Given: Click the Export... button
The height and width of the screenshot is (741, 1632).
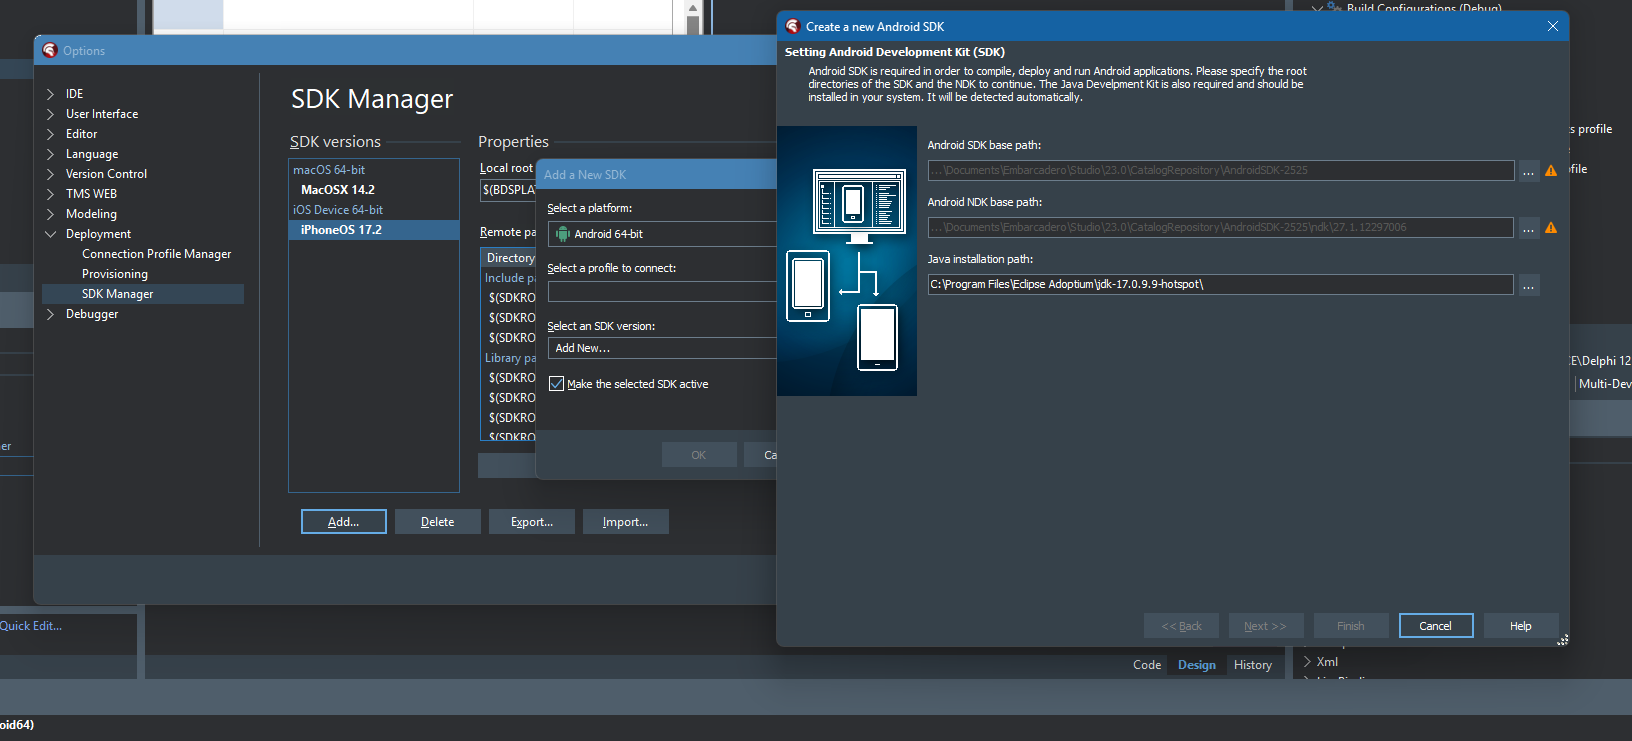Looking at the screenshot, I should tap(532, 522).
